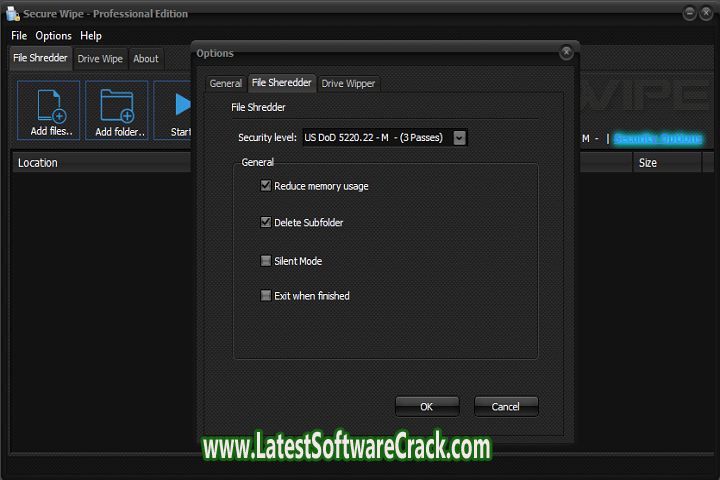
Task: Click the Size column header
Action: (648, 163)
